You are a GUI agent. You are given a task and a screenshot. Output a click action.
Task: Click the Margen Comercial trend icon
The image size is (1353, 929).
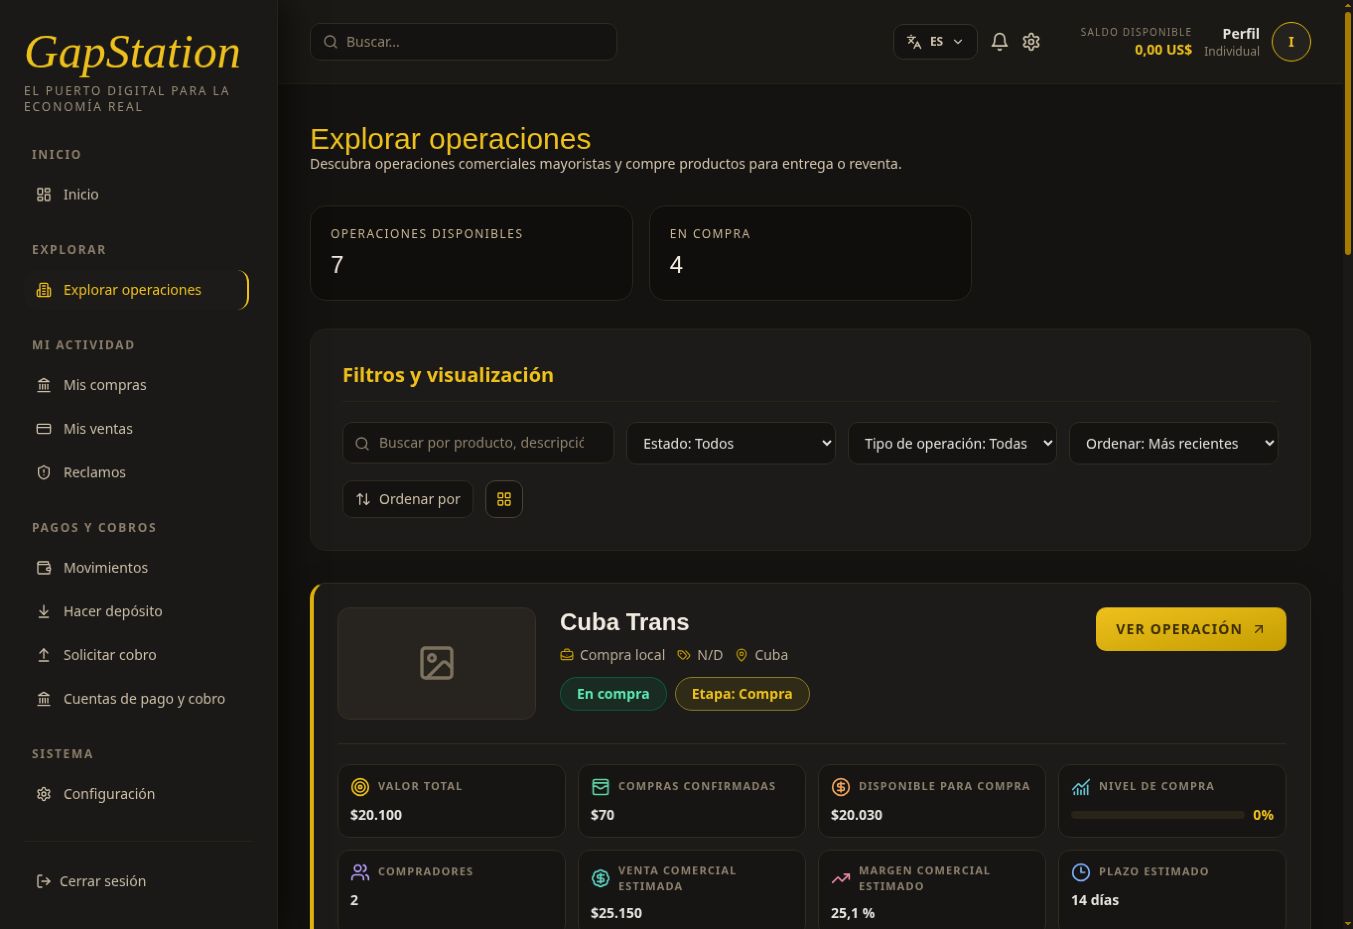(x=841, y=878)
